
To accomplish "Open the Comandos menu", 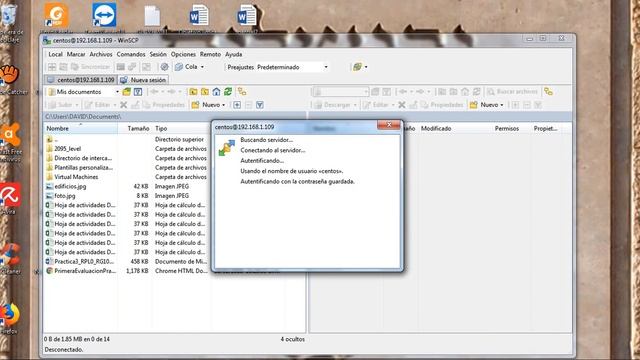I will (131, 54).
